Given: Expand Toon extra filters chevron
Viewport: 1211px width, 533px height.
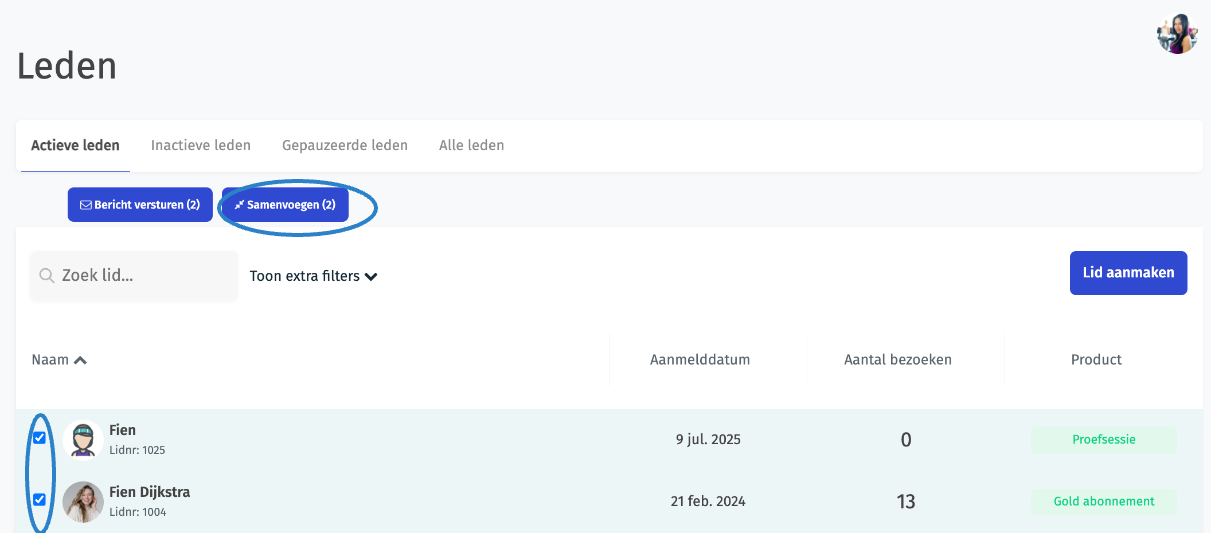Looking at the screenshot, I should (371, 277).
